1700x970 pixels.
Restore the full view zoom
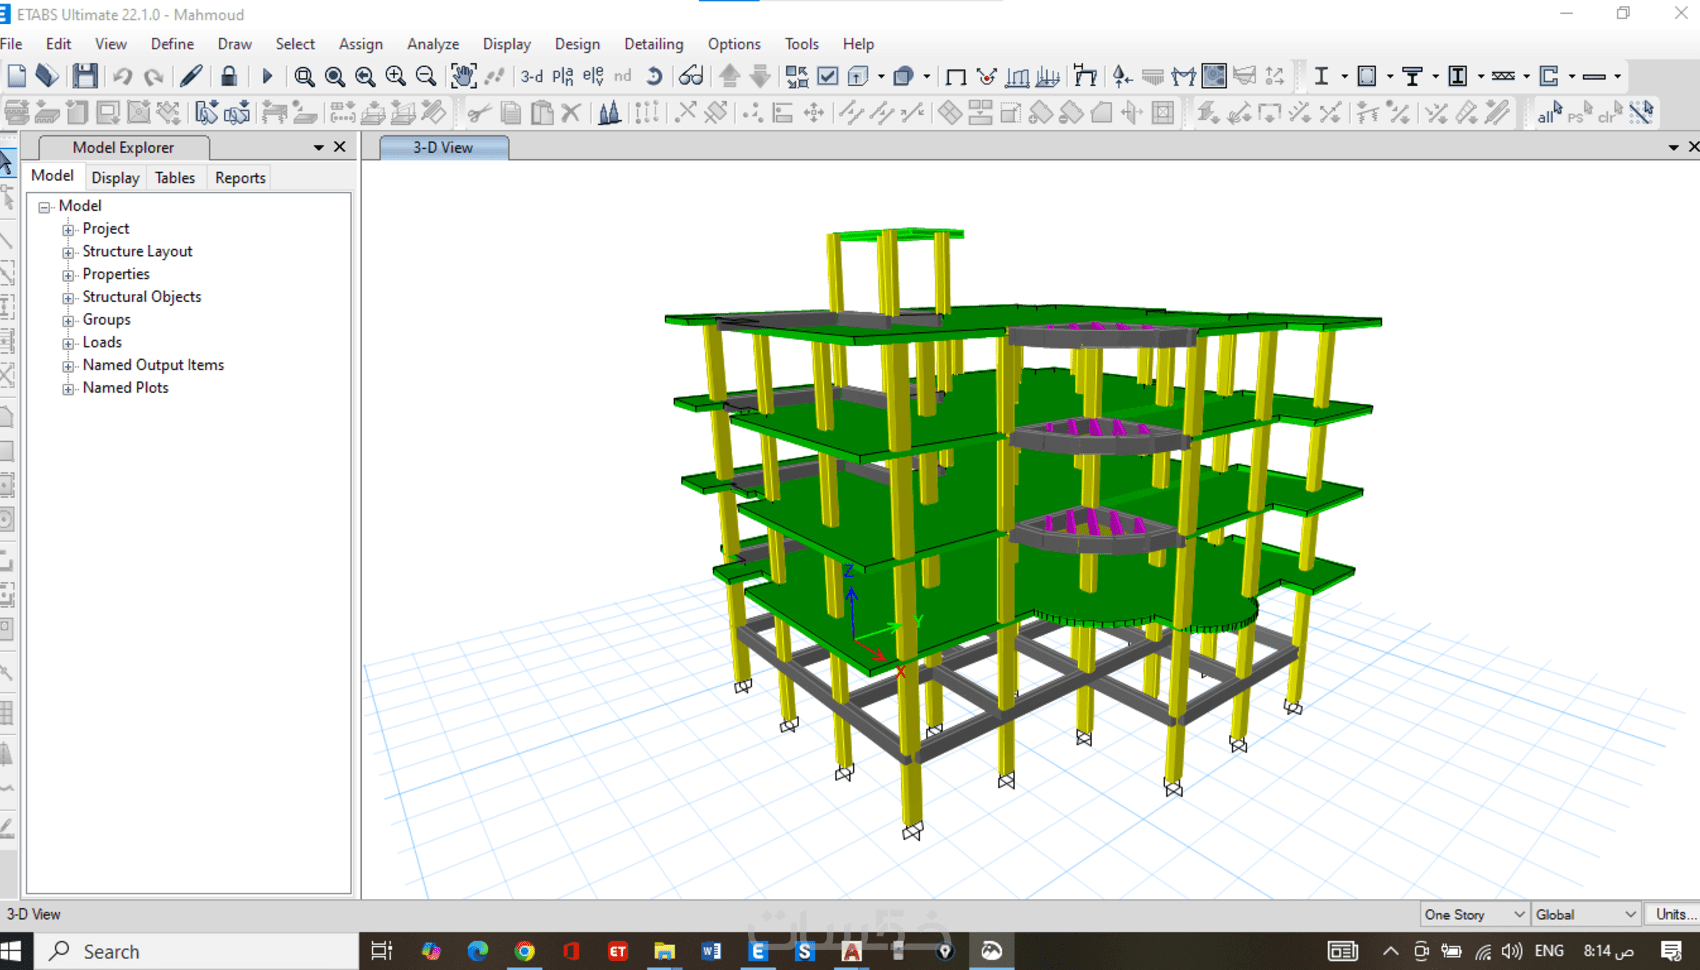[335, 76]
